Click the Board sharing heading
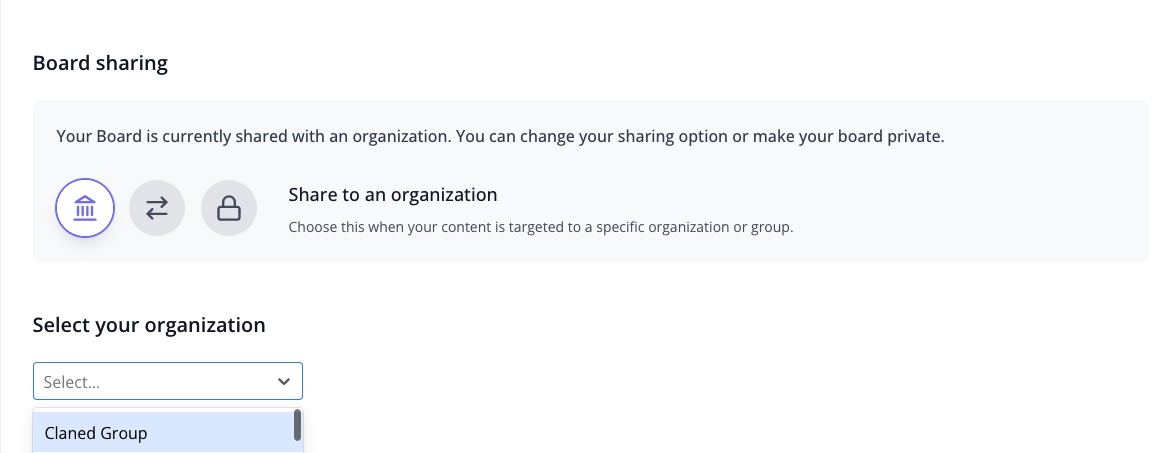Viewport: 1170px width, 453px height. 100,63
